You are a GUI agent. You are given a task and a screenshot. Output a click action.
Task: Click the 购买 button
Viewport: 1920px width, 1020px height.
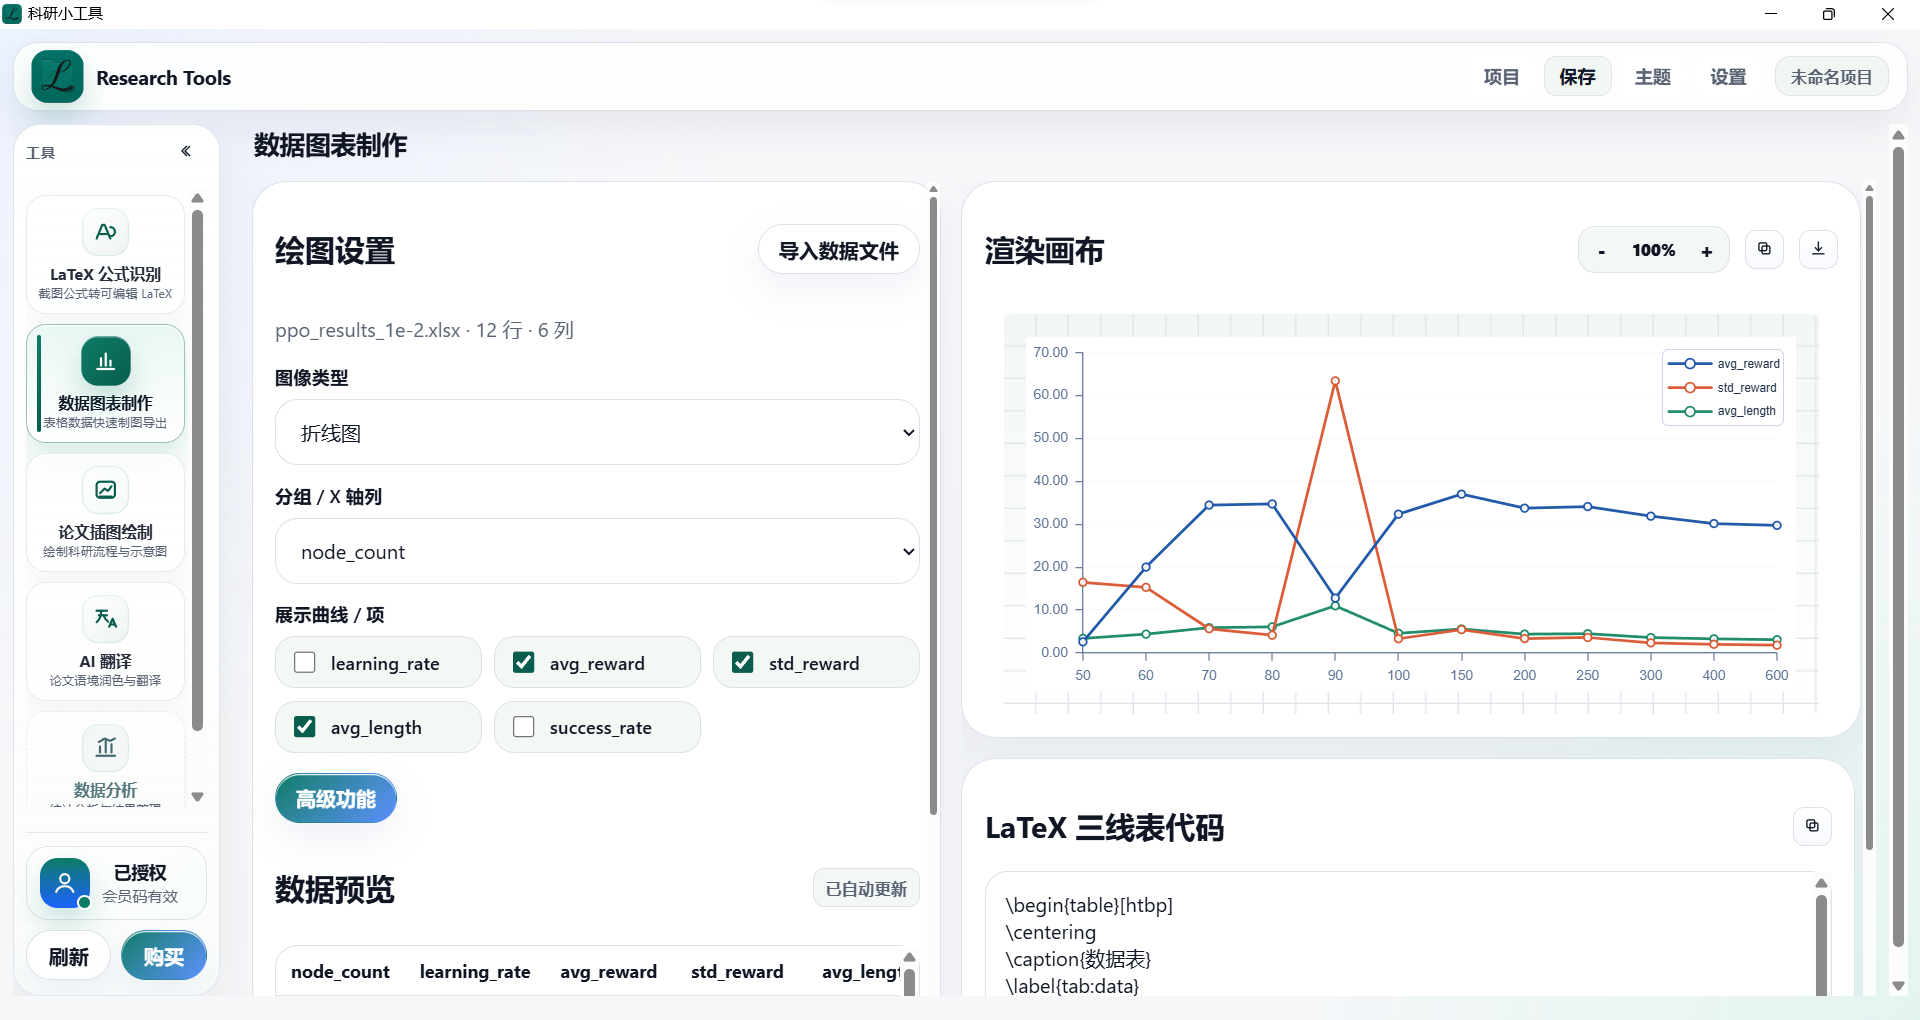(x=163, y=957)
